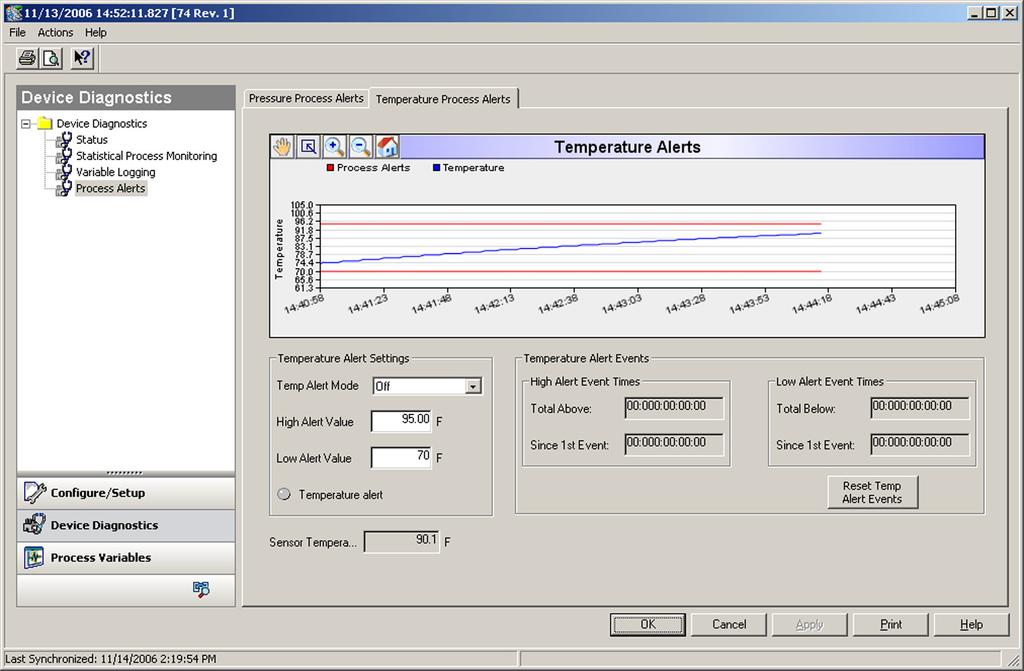This screenshot has height=671, width=1024.
Task: Open the Print Preview toolbar icon
Action: (52, 58)
